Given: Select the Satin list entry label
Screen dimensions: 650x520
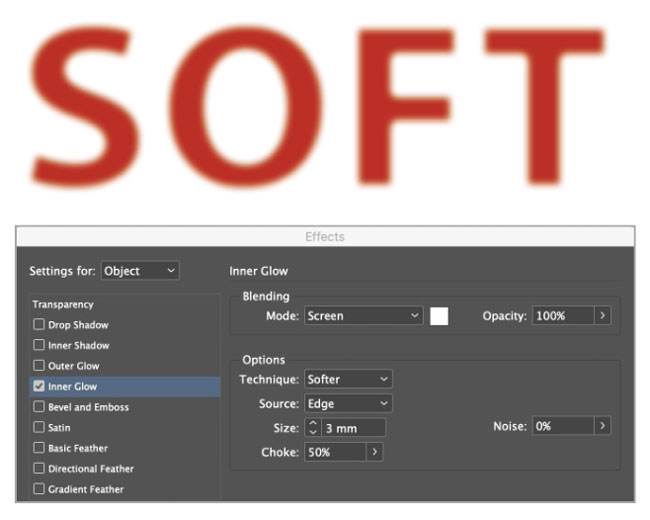Looking at the screenshot, I should (x=59, y=428).
